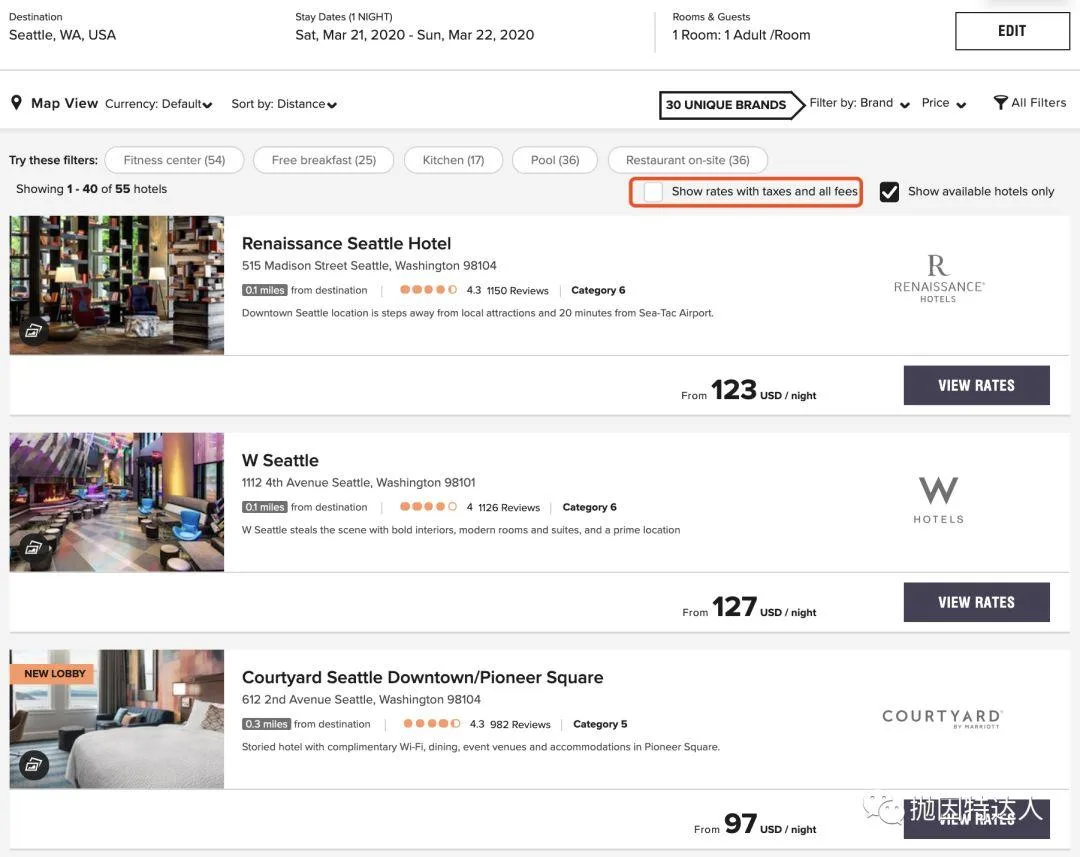Toggle Kitchen (17) filter
Viewport: 1080px width, 857px height.
point(453,160)
